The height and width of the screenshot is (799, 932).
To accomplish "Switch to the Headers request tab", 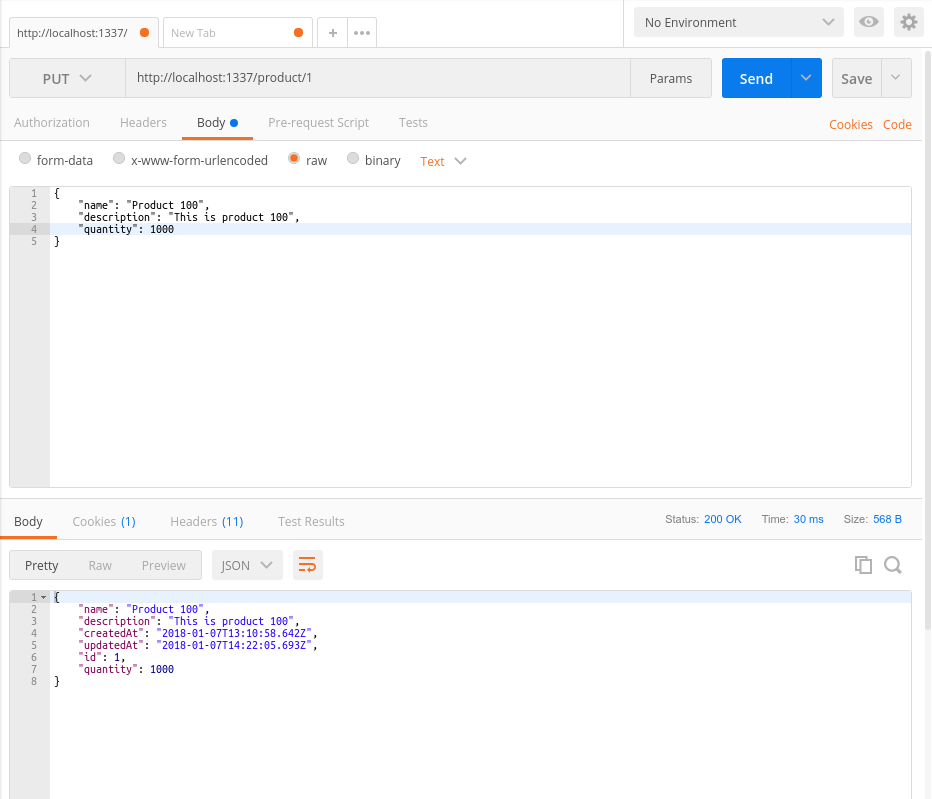I will tap(143, 123).
